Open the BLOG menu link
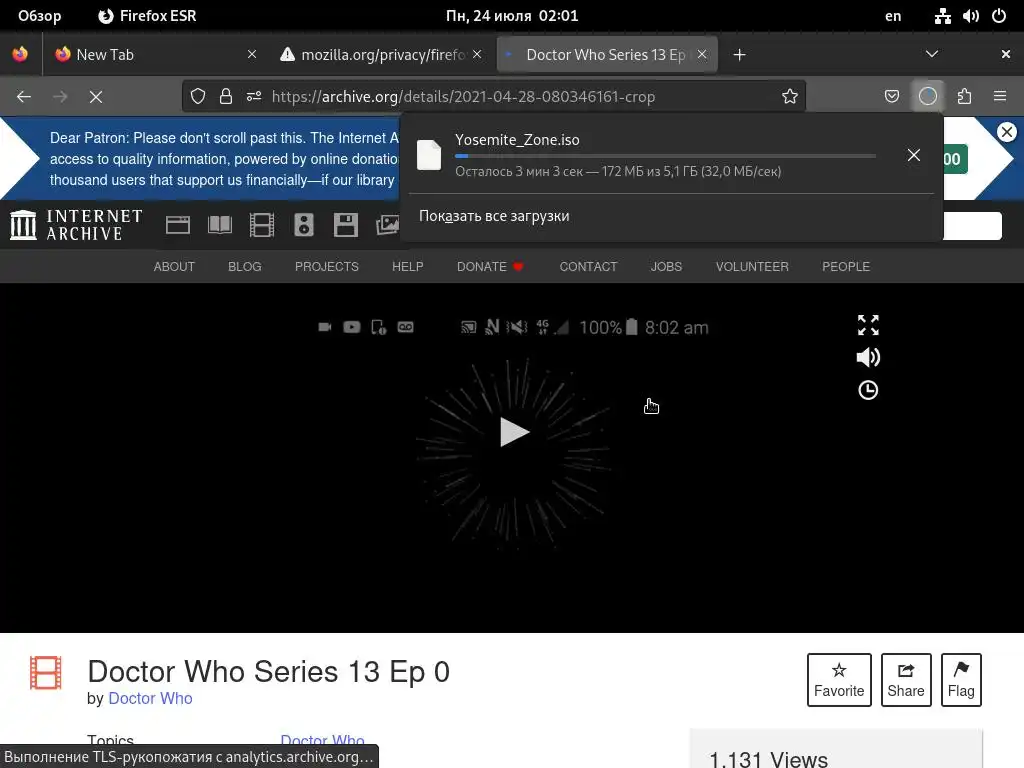Screen dimensions: 1024x768 [x=244, y=266]
